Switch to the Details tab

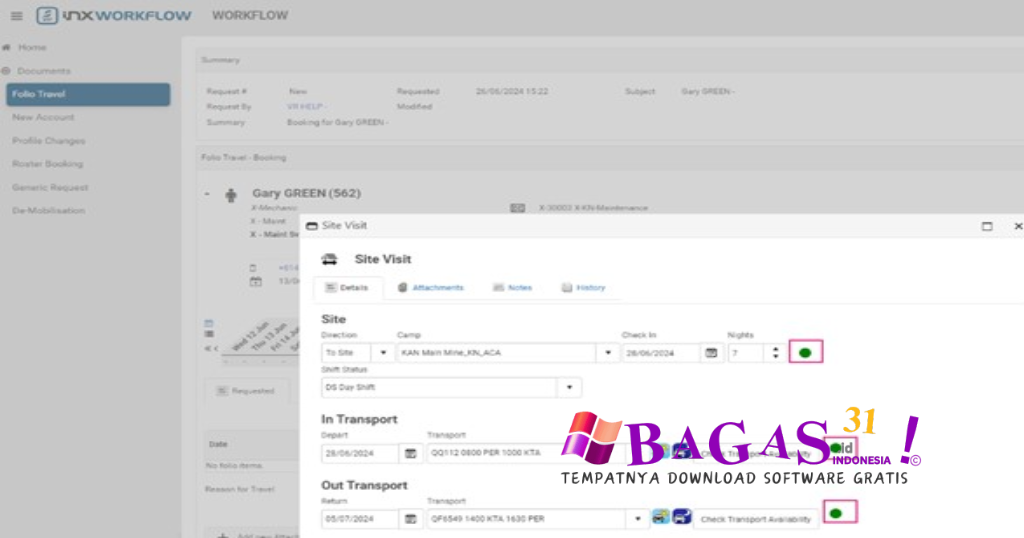(347, 288)
